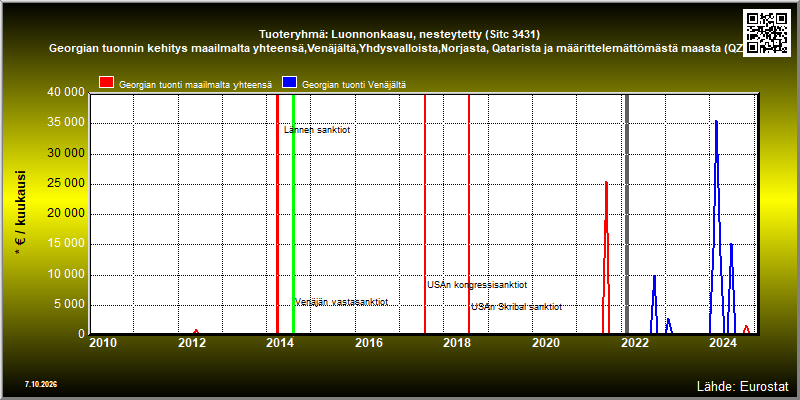Click the date 7.10.2026
The height and width of the screenshot is (400, 800).
[41, 384]
